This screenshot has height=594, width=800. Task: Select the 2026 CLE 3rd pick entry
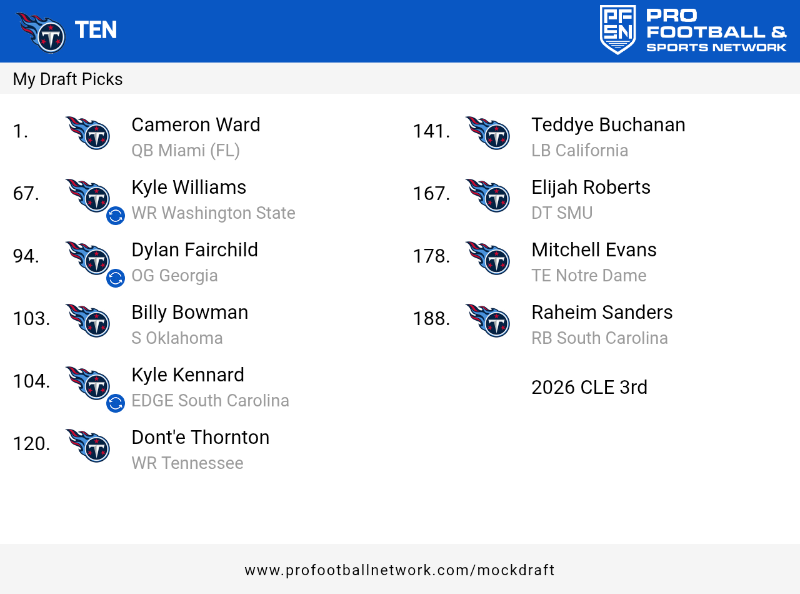(x=589, y=387)
